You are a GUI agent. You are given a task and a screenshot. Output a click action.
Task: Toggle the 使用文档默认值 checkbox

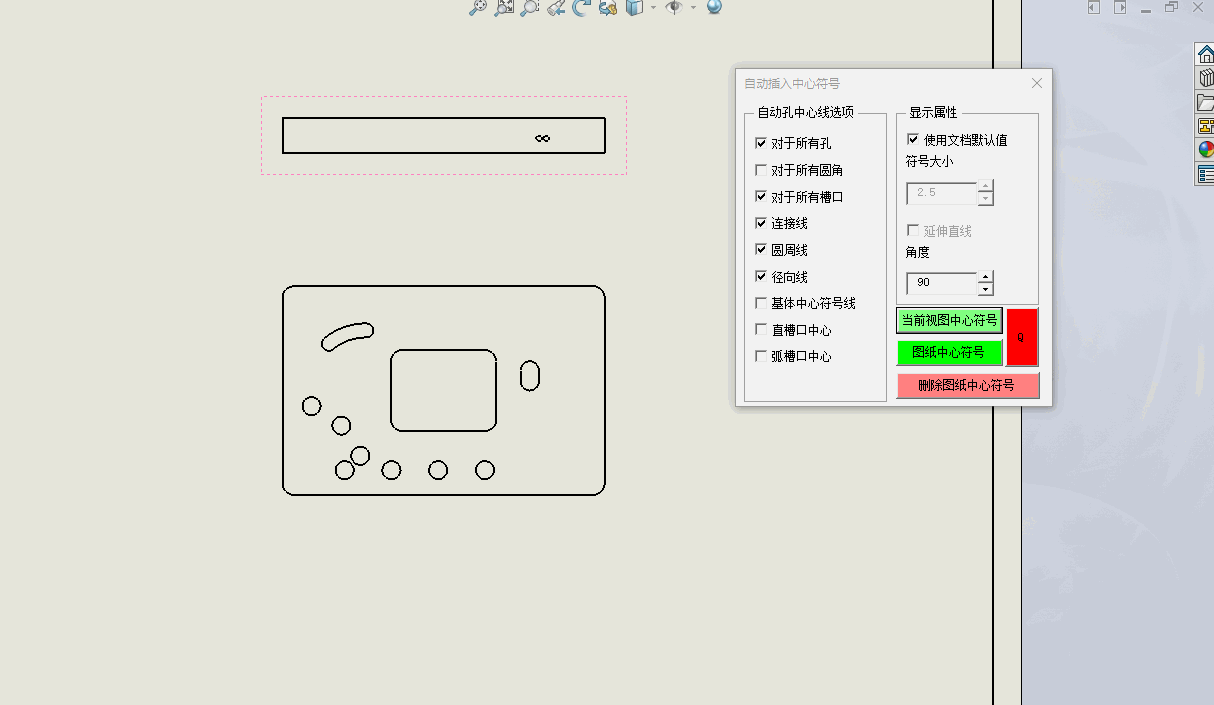pyautogui.click(x=913, y=139)
